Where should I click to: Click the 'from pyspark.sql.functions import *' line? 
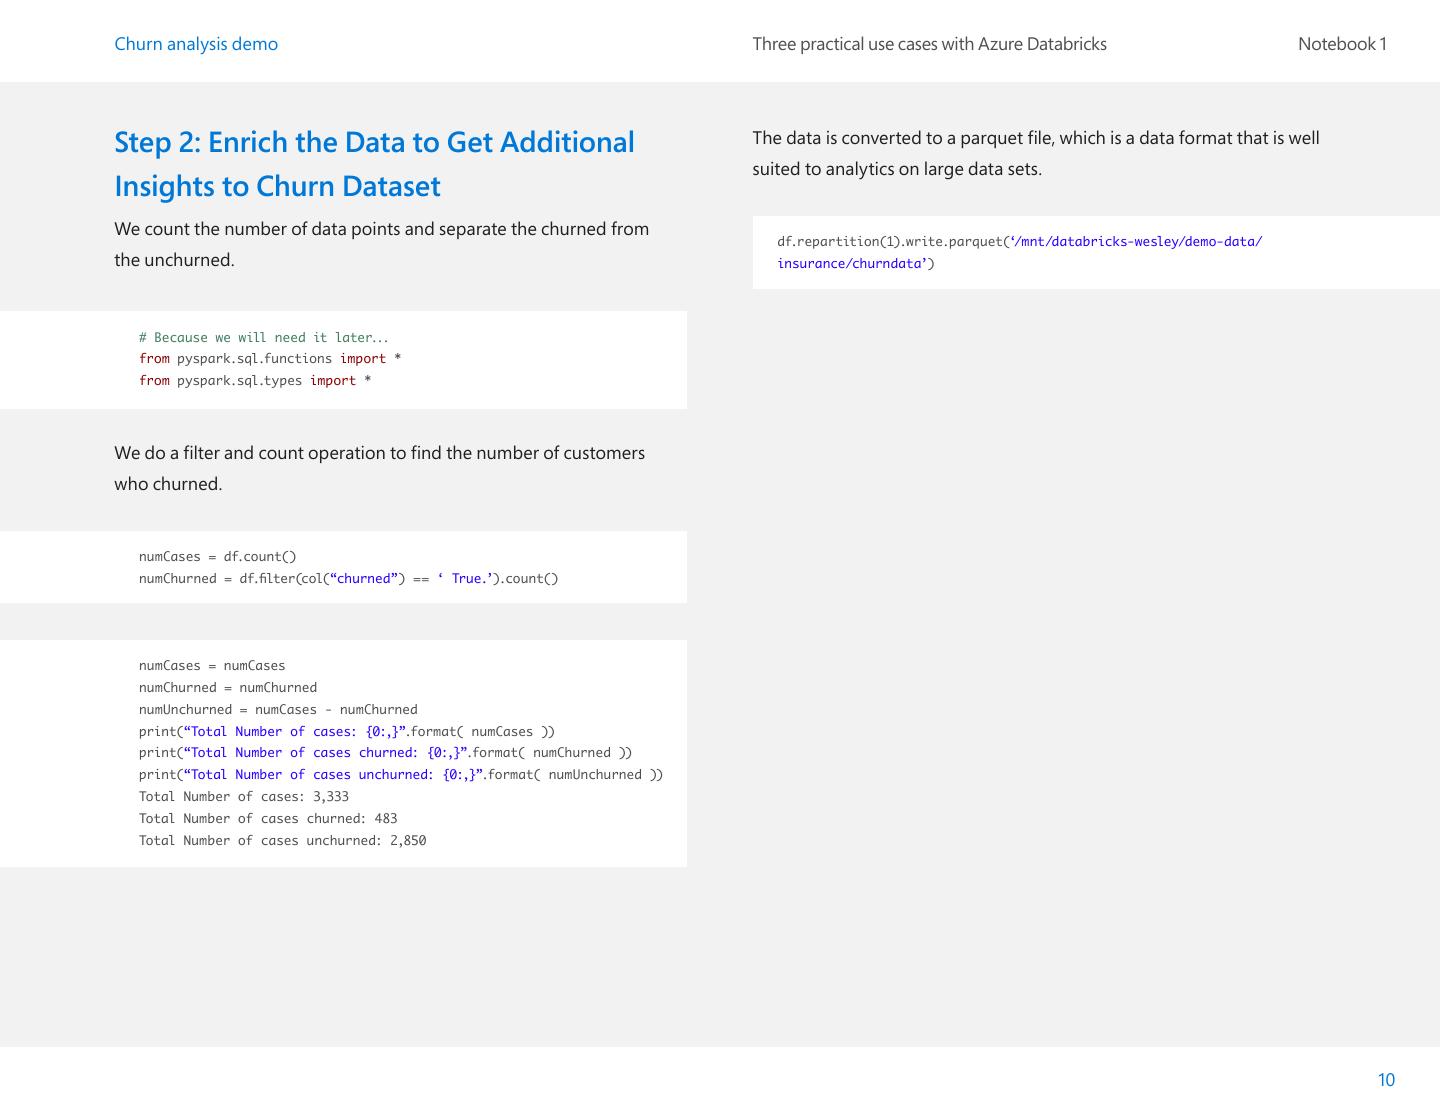[270, 359]
